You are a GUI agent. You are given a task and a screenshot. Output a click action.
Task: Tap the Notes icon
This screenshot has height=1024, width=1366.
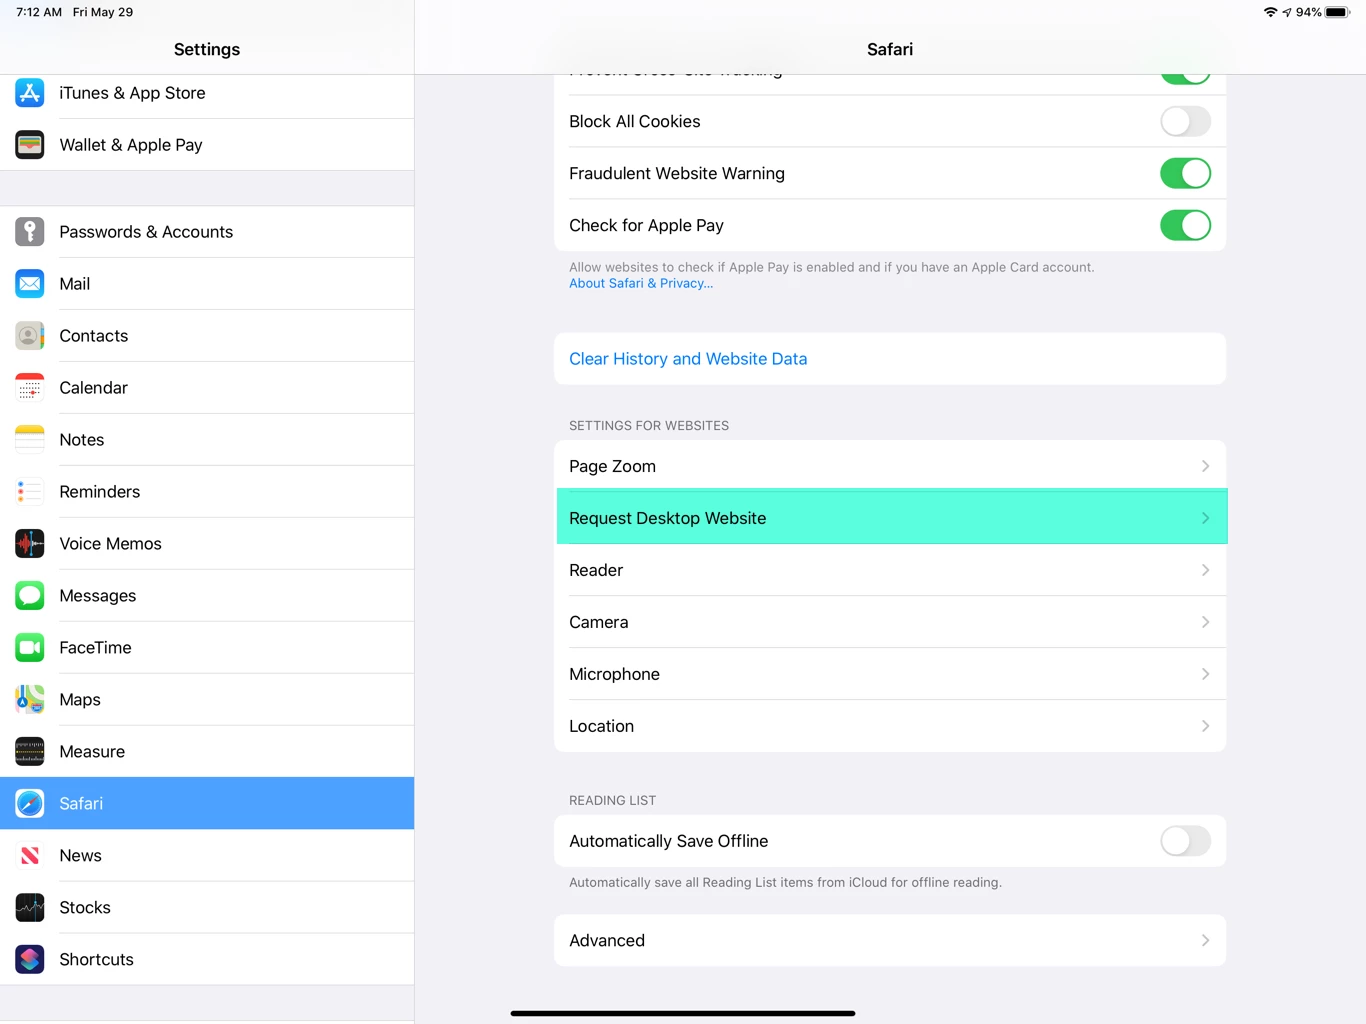pos(30,440)
